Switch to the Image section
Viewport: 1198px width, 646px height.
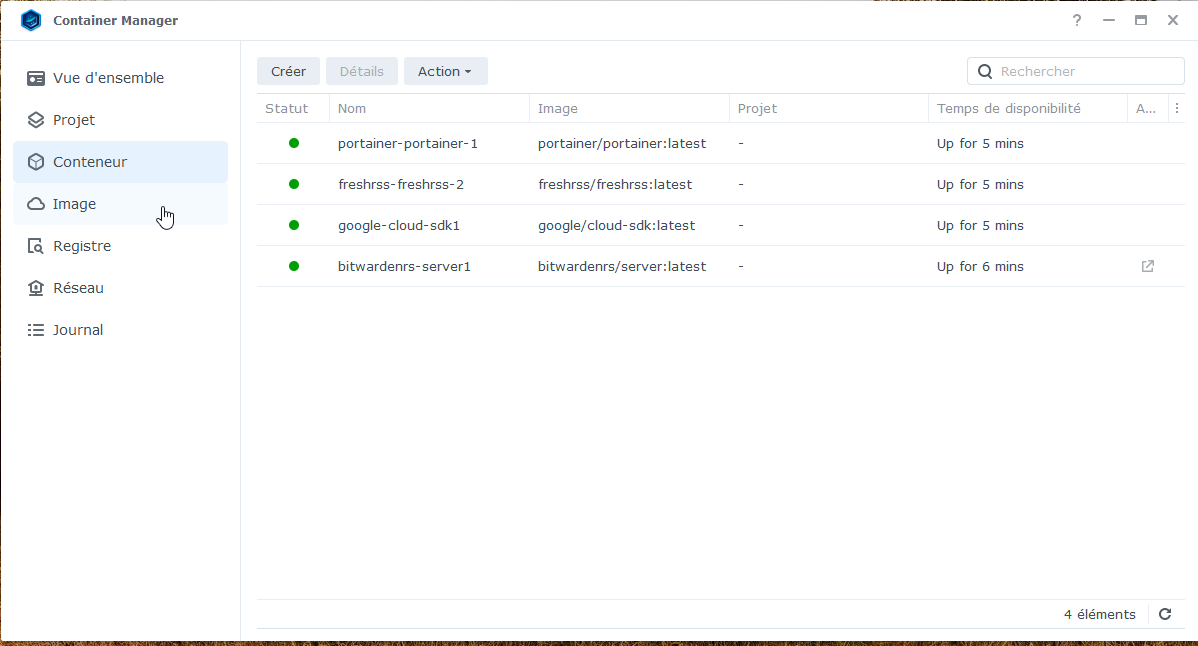121,204
